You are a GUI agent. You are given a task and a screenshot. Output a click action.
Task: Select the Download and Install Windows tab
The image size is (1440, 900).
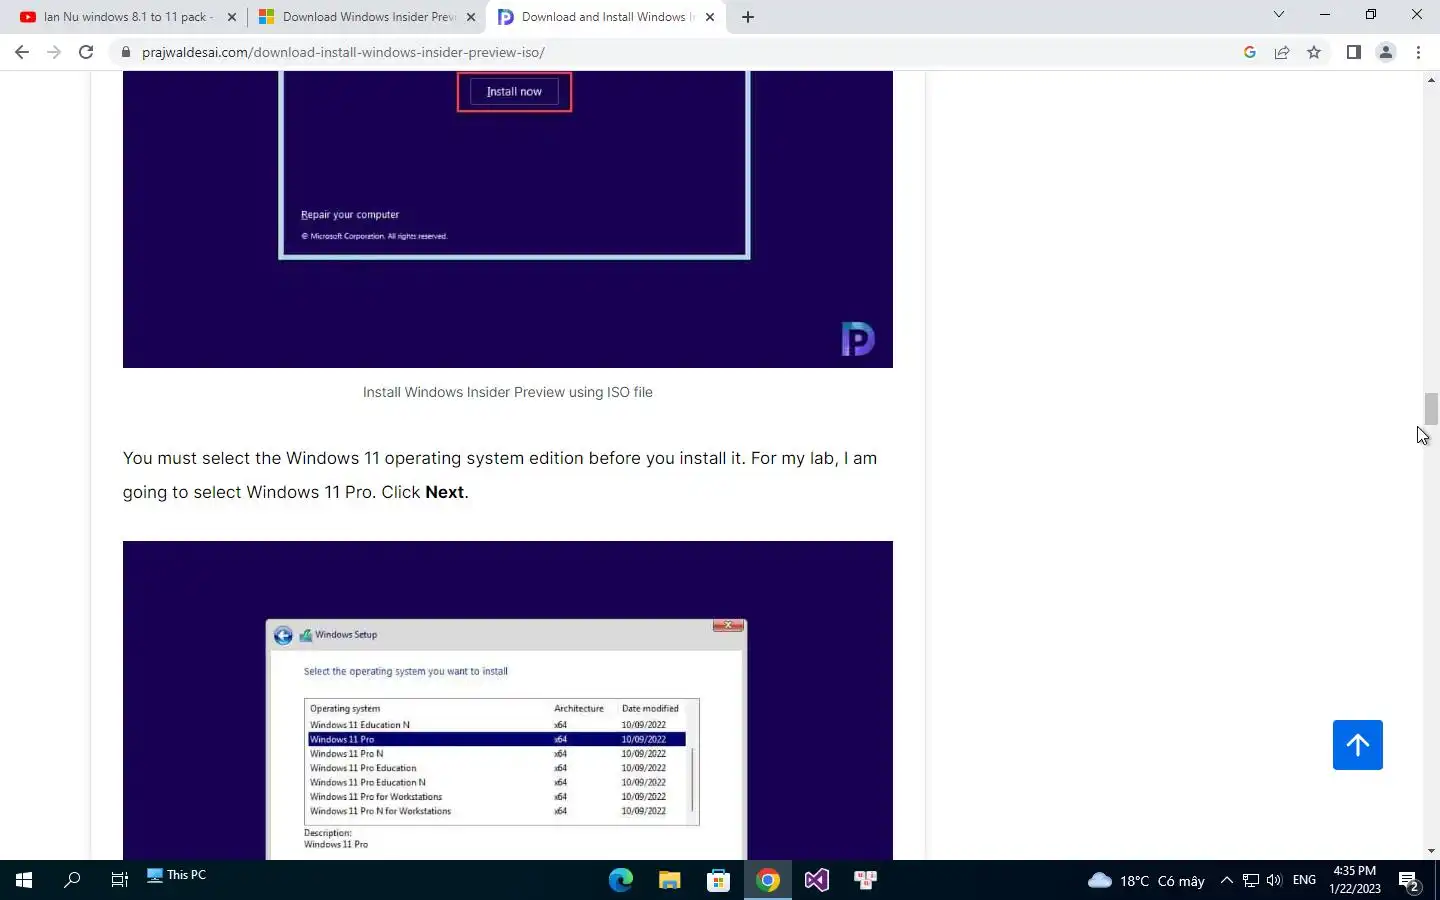click(604, 17)
